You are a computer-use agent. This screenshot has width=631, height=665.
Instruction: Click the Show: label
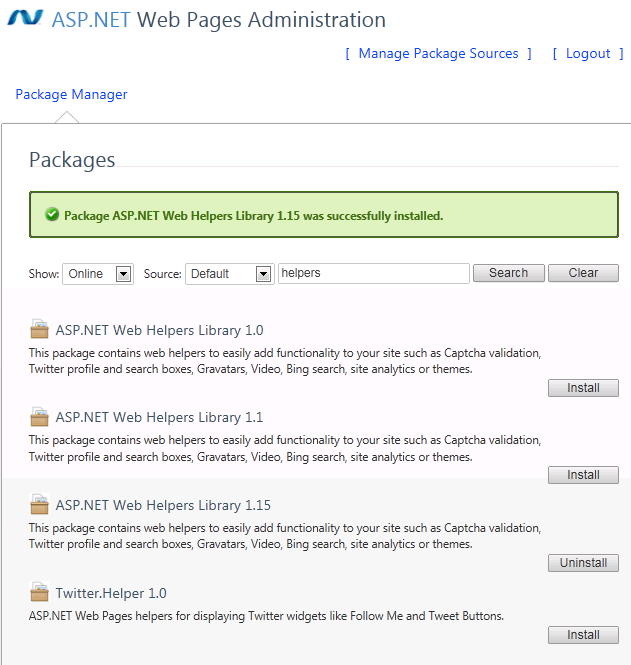[x=44, y=274]
